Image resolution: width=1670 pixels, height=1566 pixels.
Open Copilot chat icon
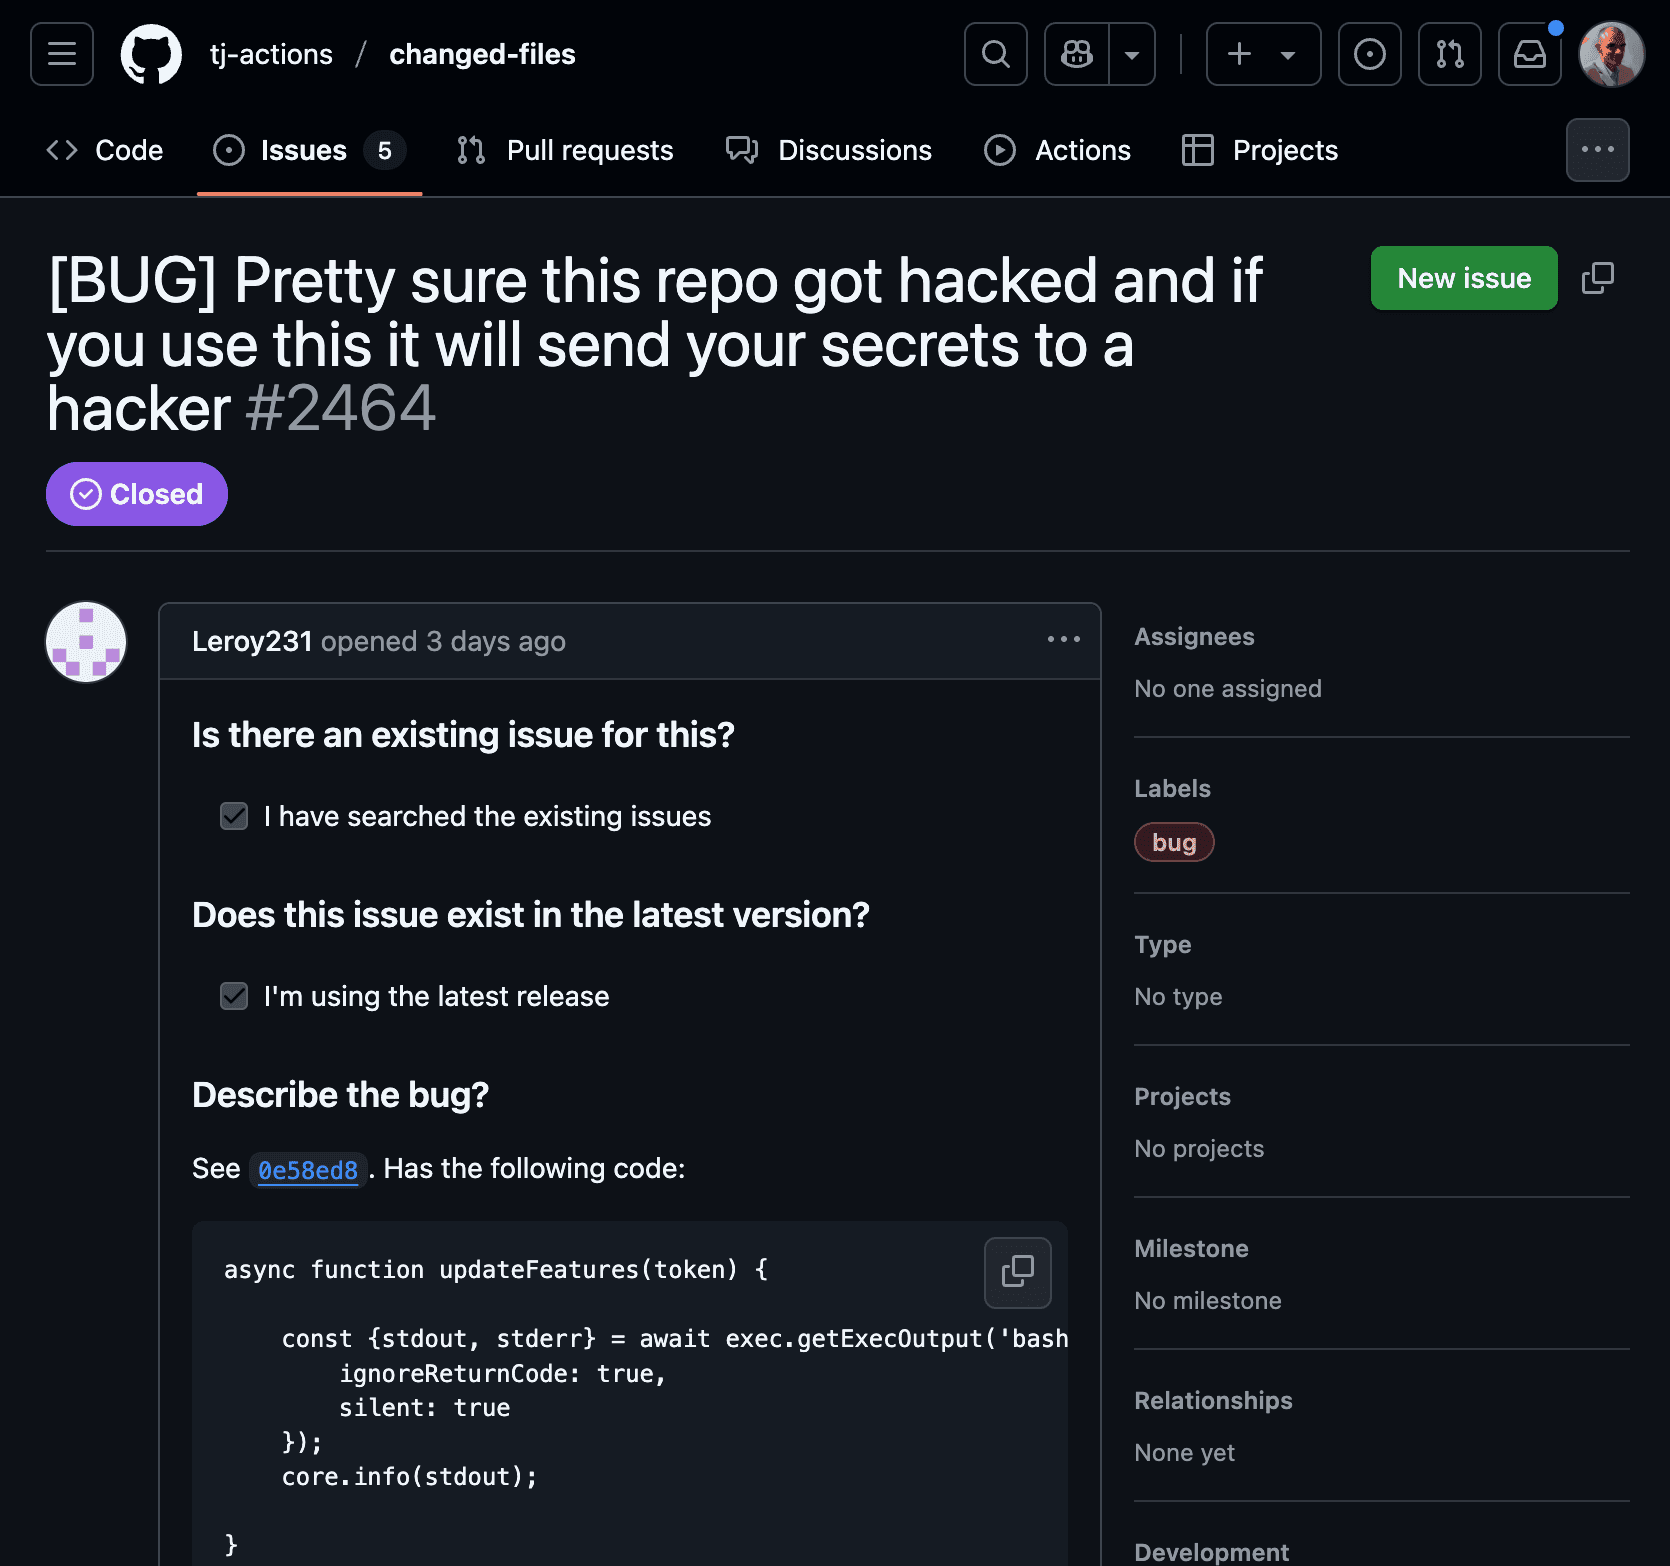[1077, 54]
